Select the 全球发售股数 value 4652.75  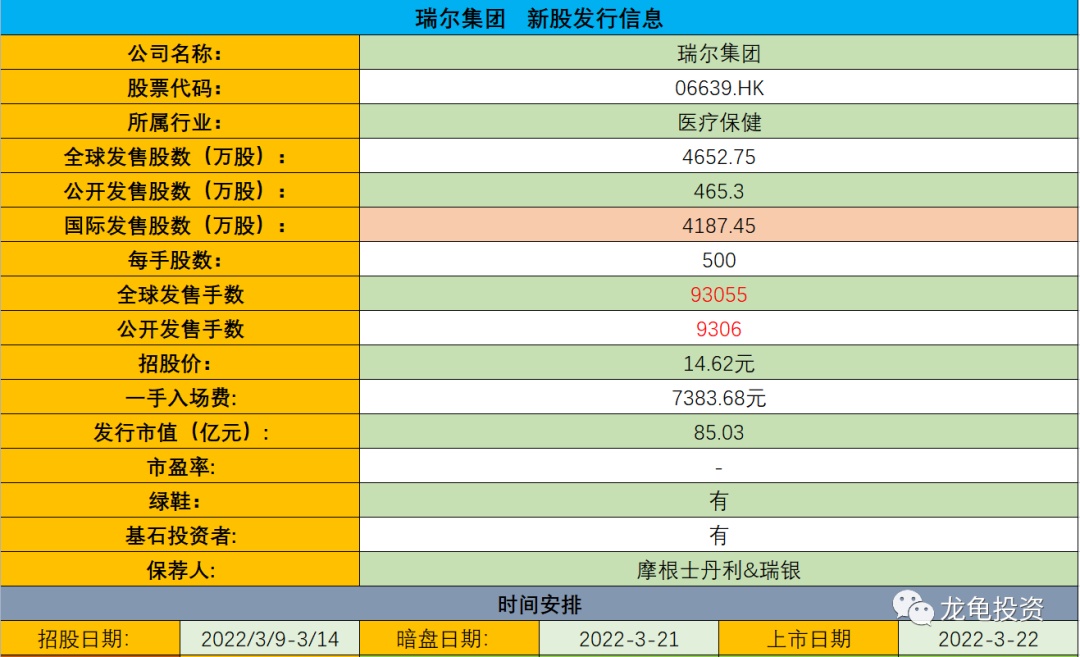[718, 156]
